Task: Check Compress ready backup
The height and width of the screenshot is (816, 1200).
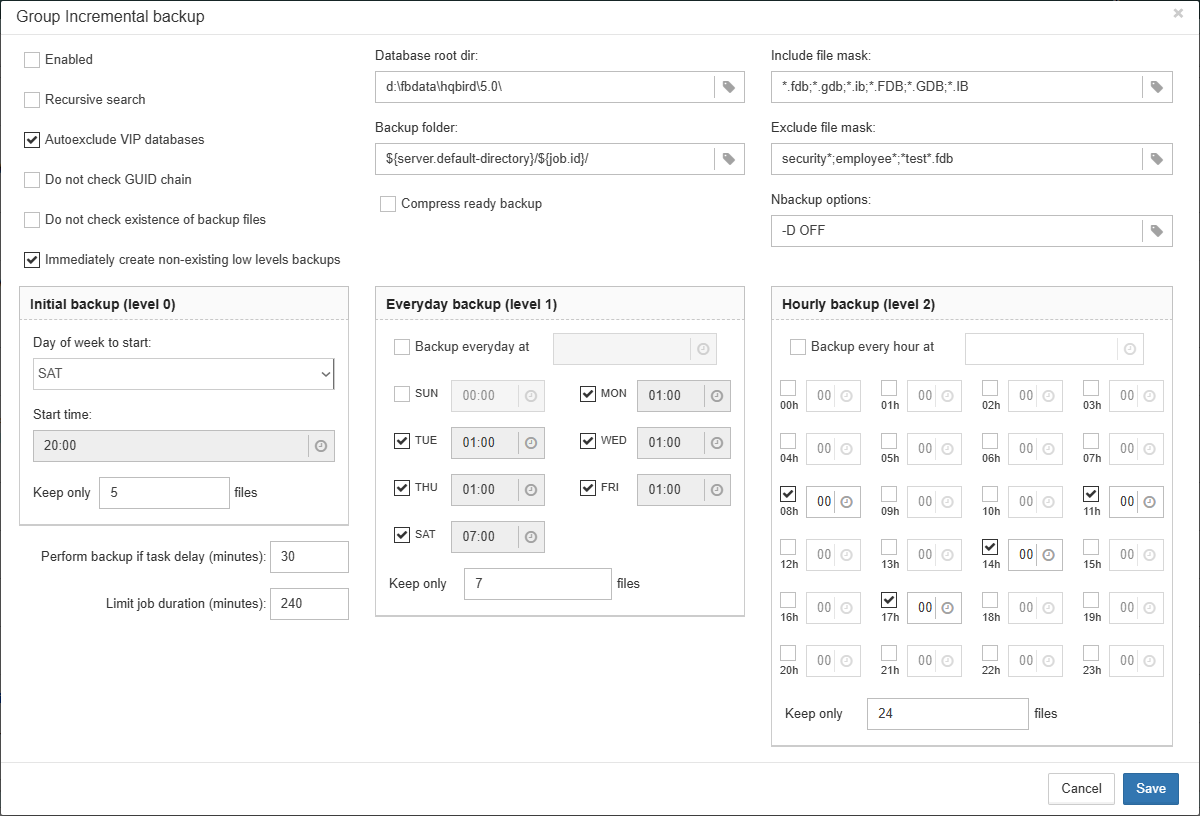Action: pyautogui.click(x=388, y=204)
